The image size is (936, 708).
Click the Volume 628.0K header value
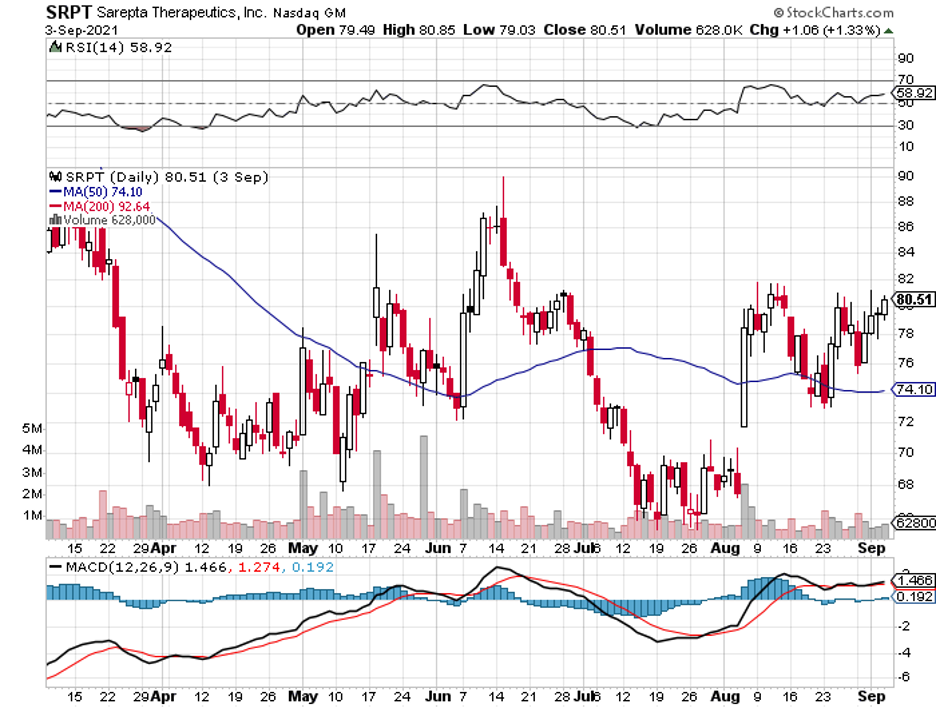[x=688, y=30]
